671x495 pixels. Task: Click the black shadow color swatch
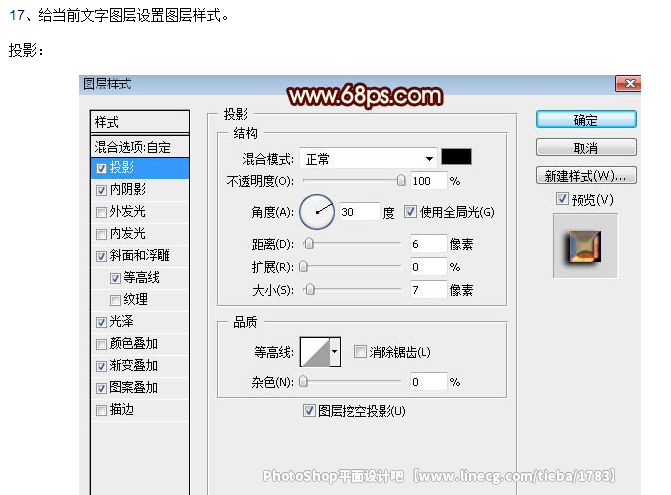click(x=456, y=157)
